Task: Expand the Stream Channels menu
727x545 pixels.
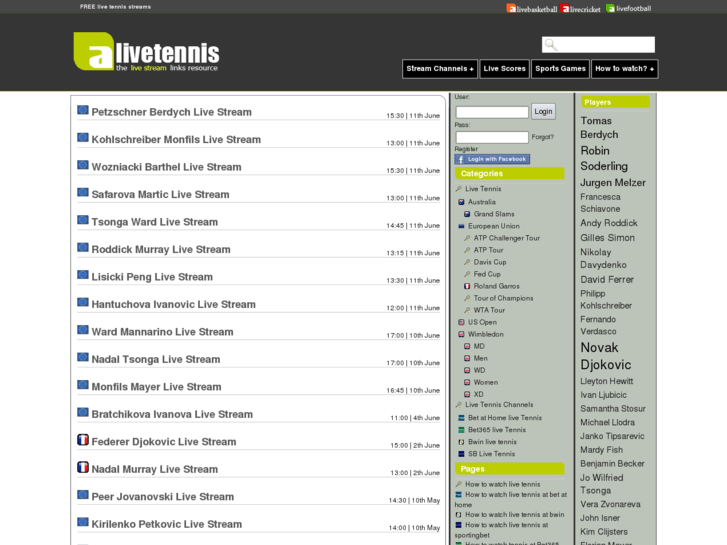Action: pos(440,69)
